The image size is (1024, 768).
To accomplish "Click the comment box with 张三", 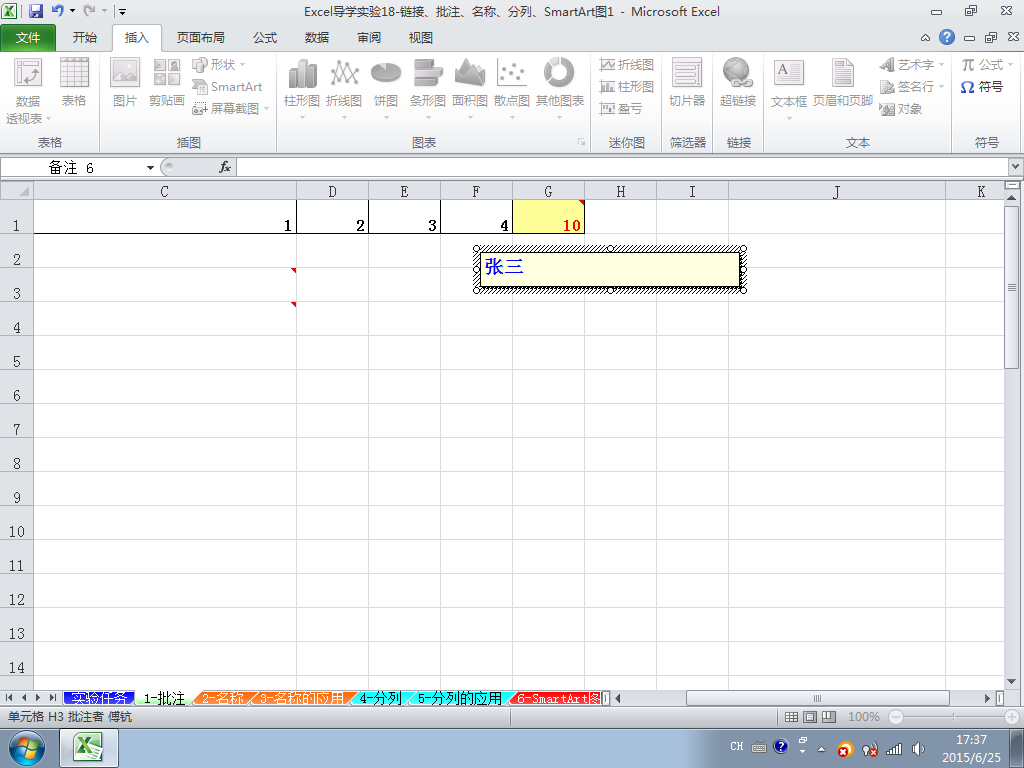I will [x=610, y=269].
